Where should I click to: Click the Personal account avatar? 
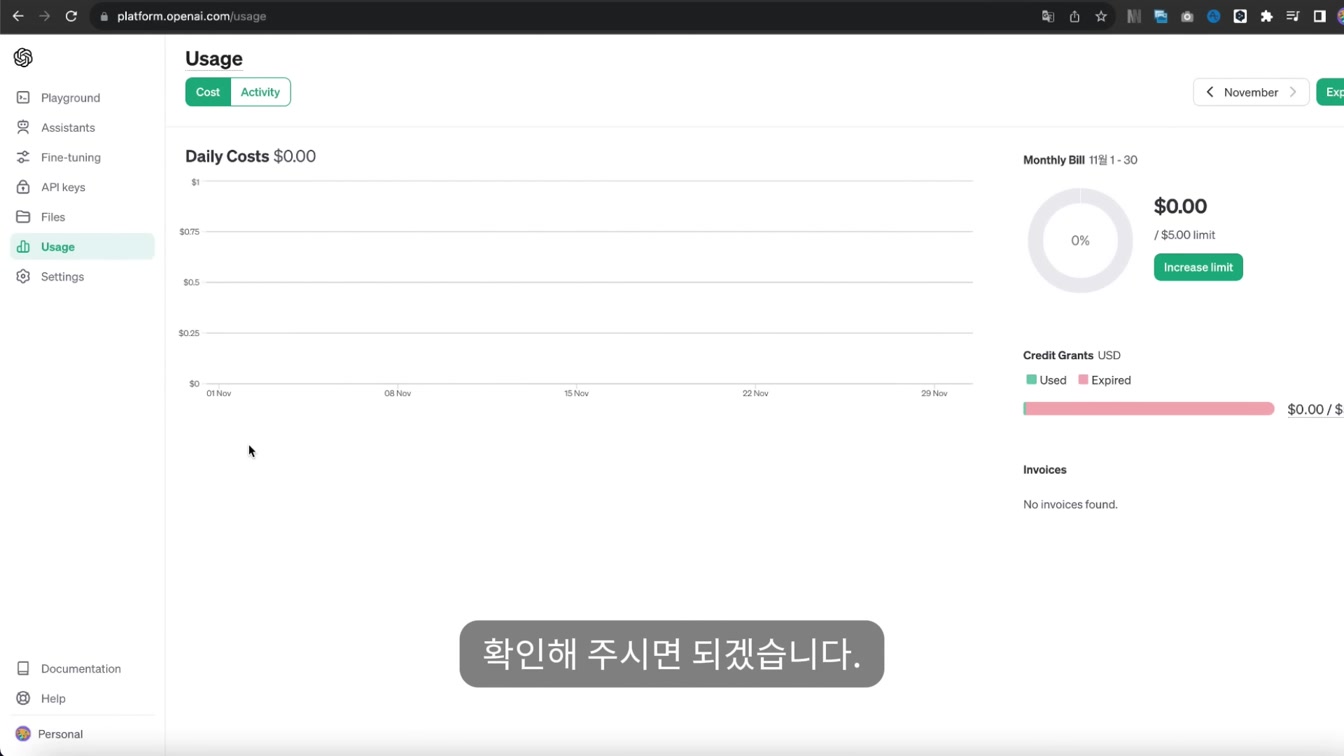pos(23,734)
